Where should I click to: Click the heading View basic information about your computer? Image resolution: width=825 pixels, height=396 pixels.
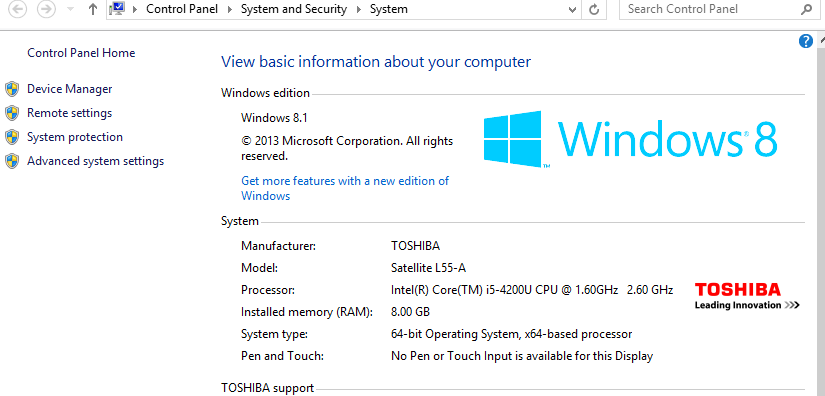tap(376, 62)
